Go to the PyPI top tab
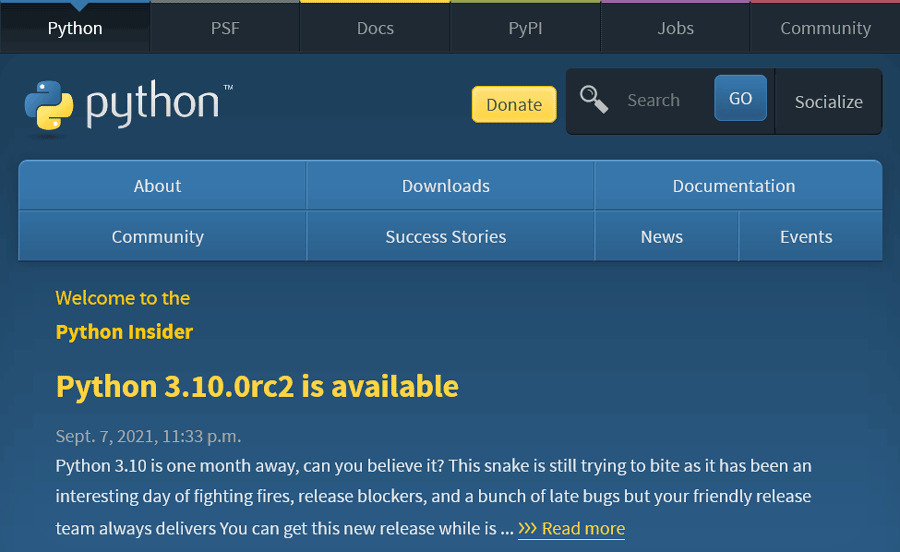Viewport: 900px width, 552px height. pyautogui.click(x=525, y=28)
